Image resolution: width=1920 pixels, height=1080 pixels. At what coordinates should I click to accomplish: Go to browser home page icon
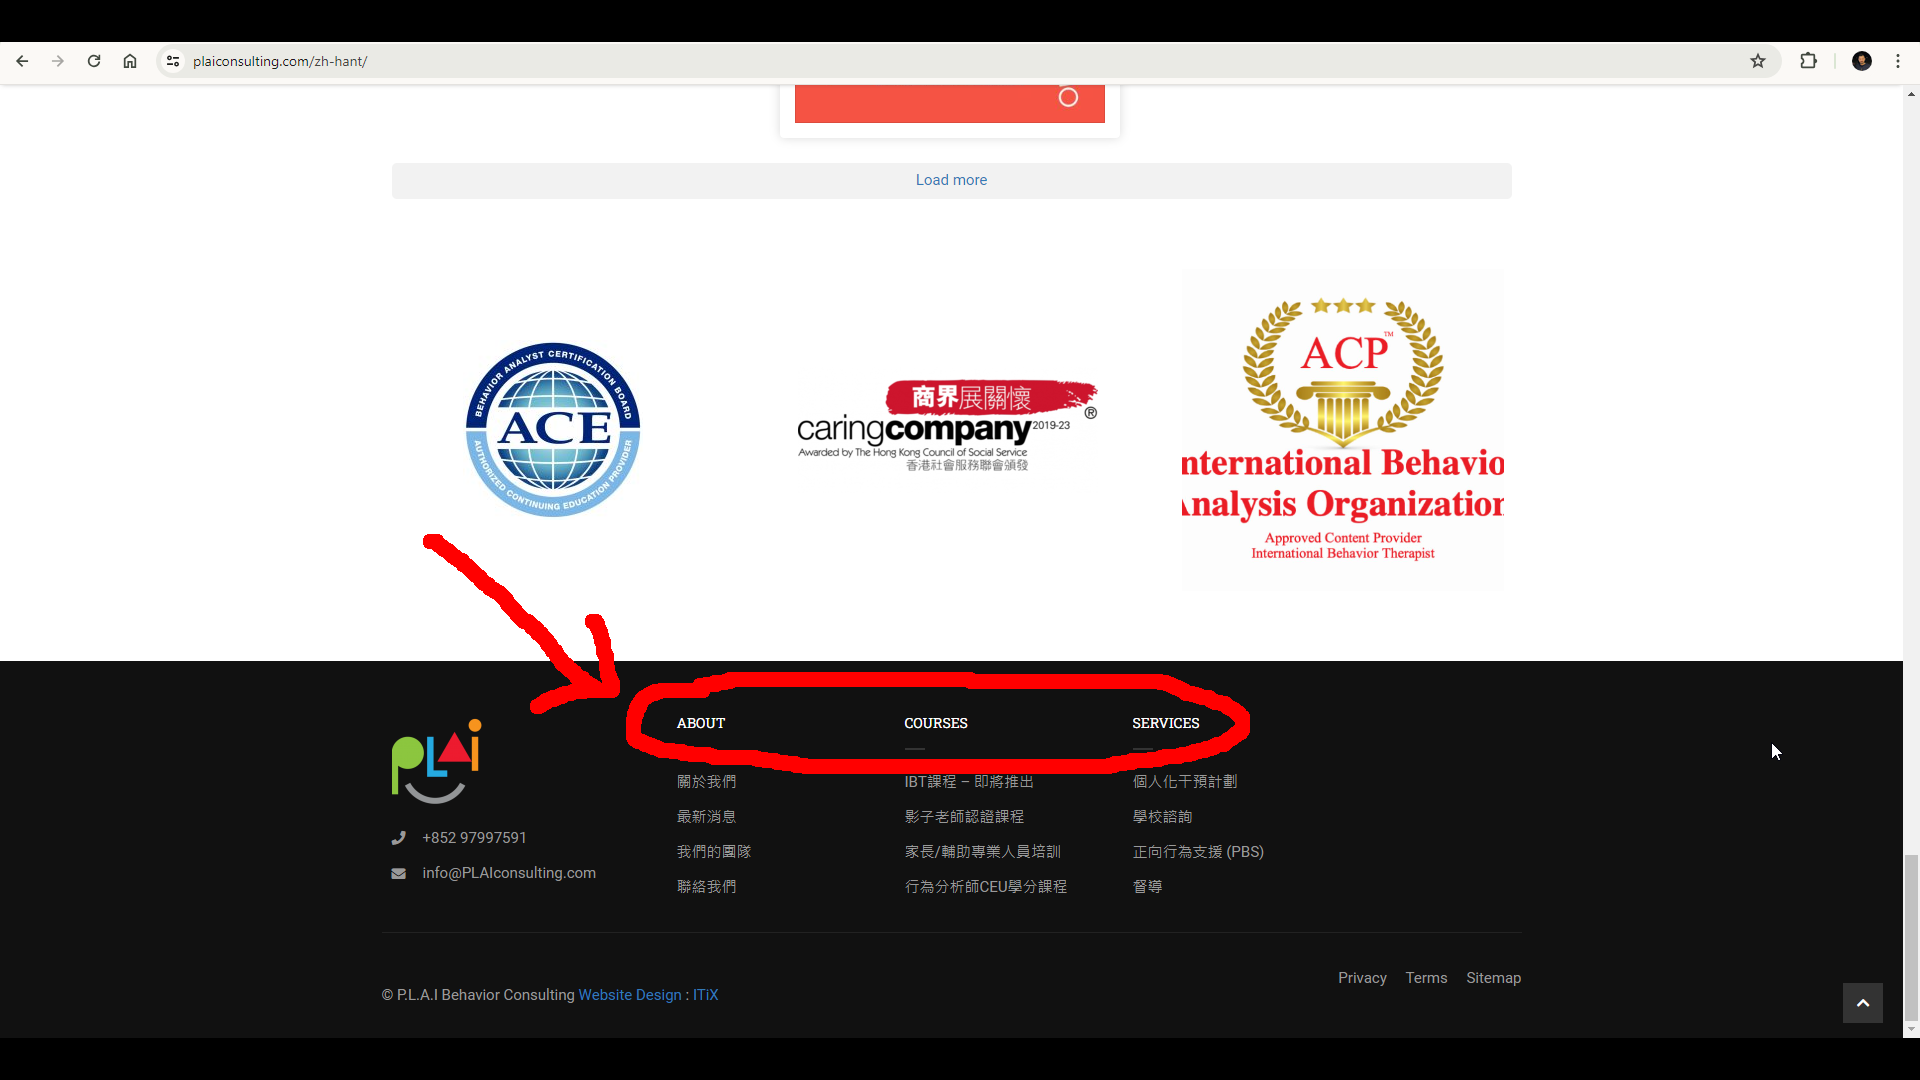[130, 61]
